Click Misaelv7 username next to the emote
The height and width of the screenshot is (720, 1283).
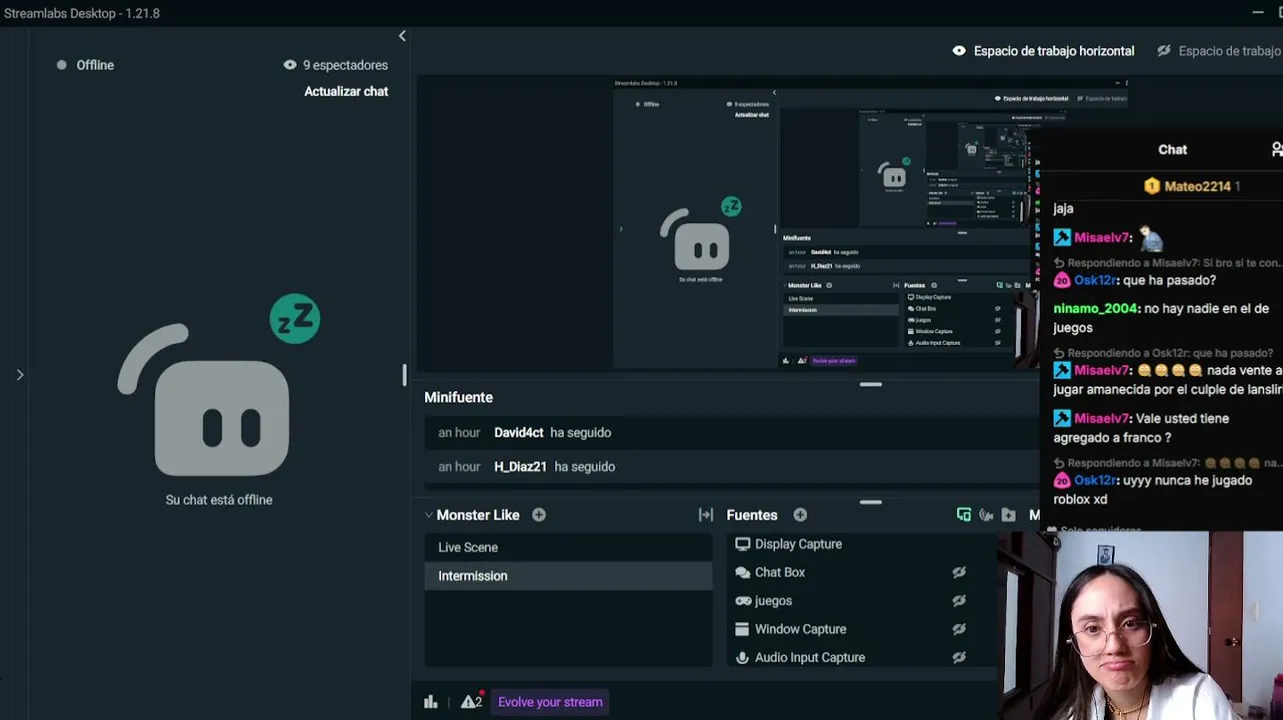pyautogui.click(x=1102, y=238)
